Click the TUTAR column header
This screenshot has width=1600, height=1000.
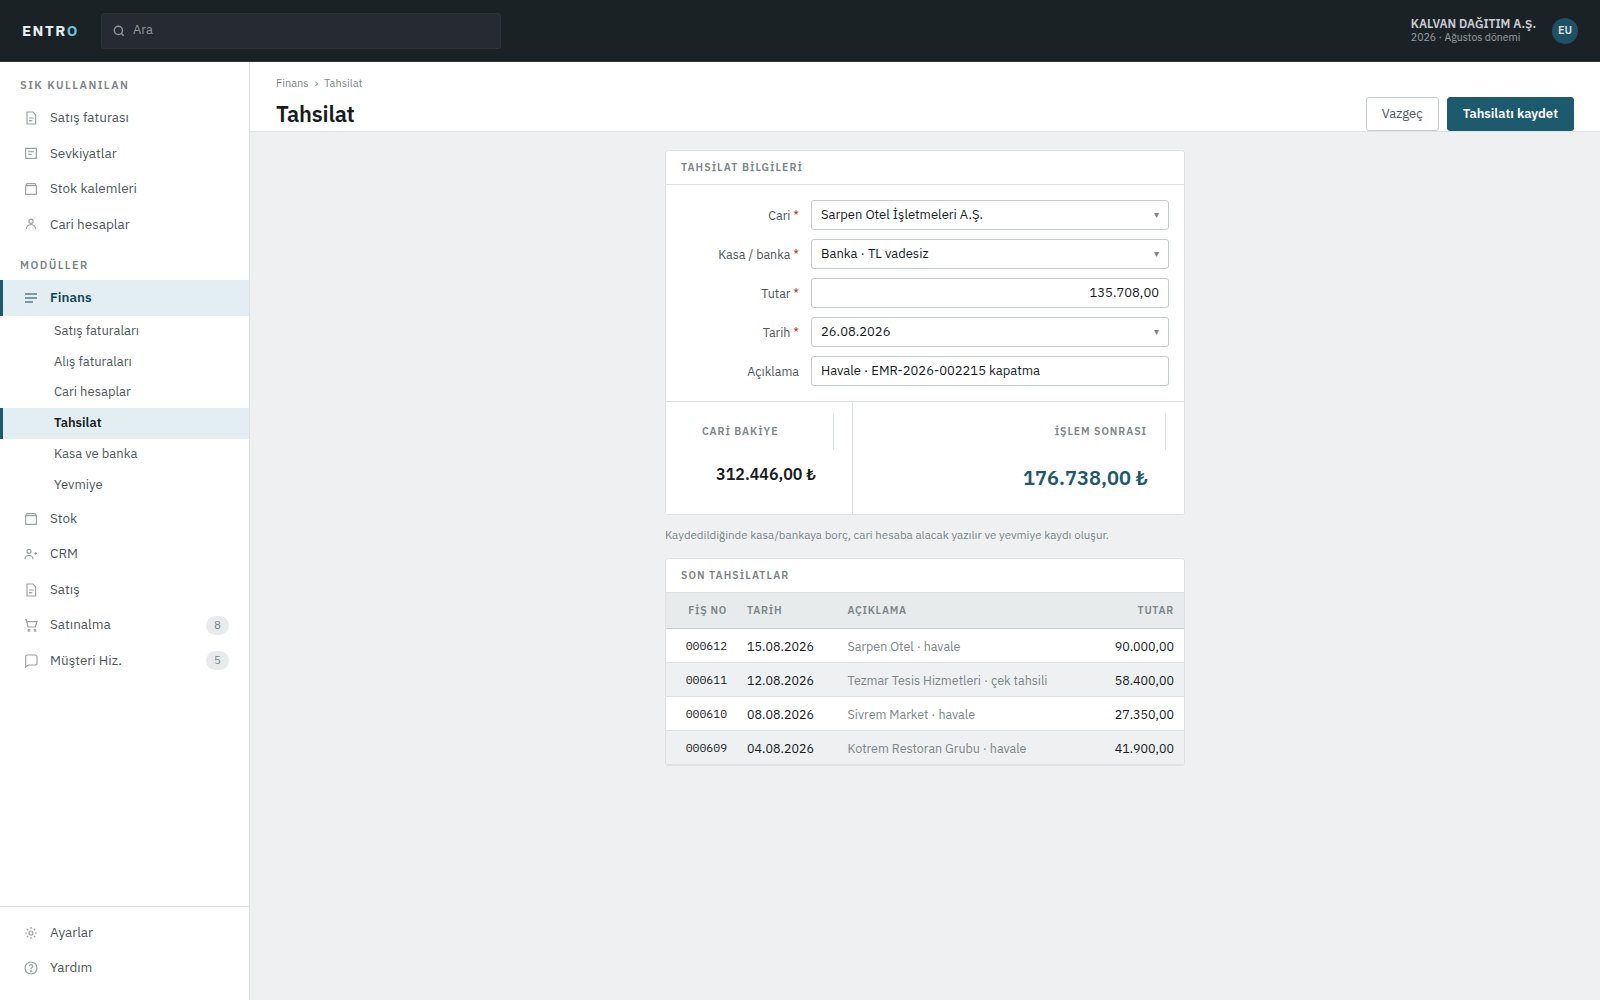pos(1155,610)
